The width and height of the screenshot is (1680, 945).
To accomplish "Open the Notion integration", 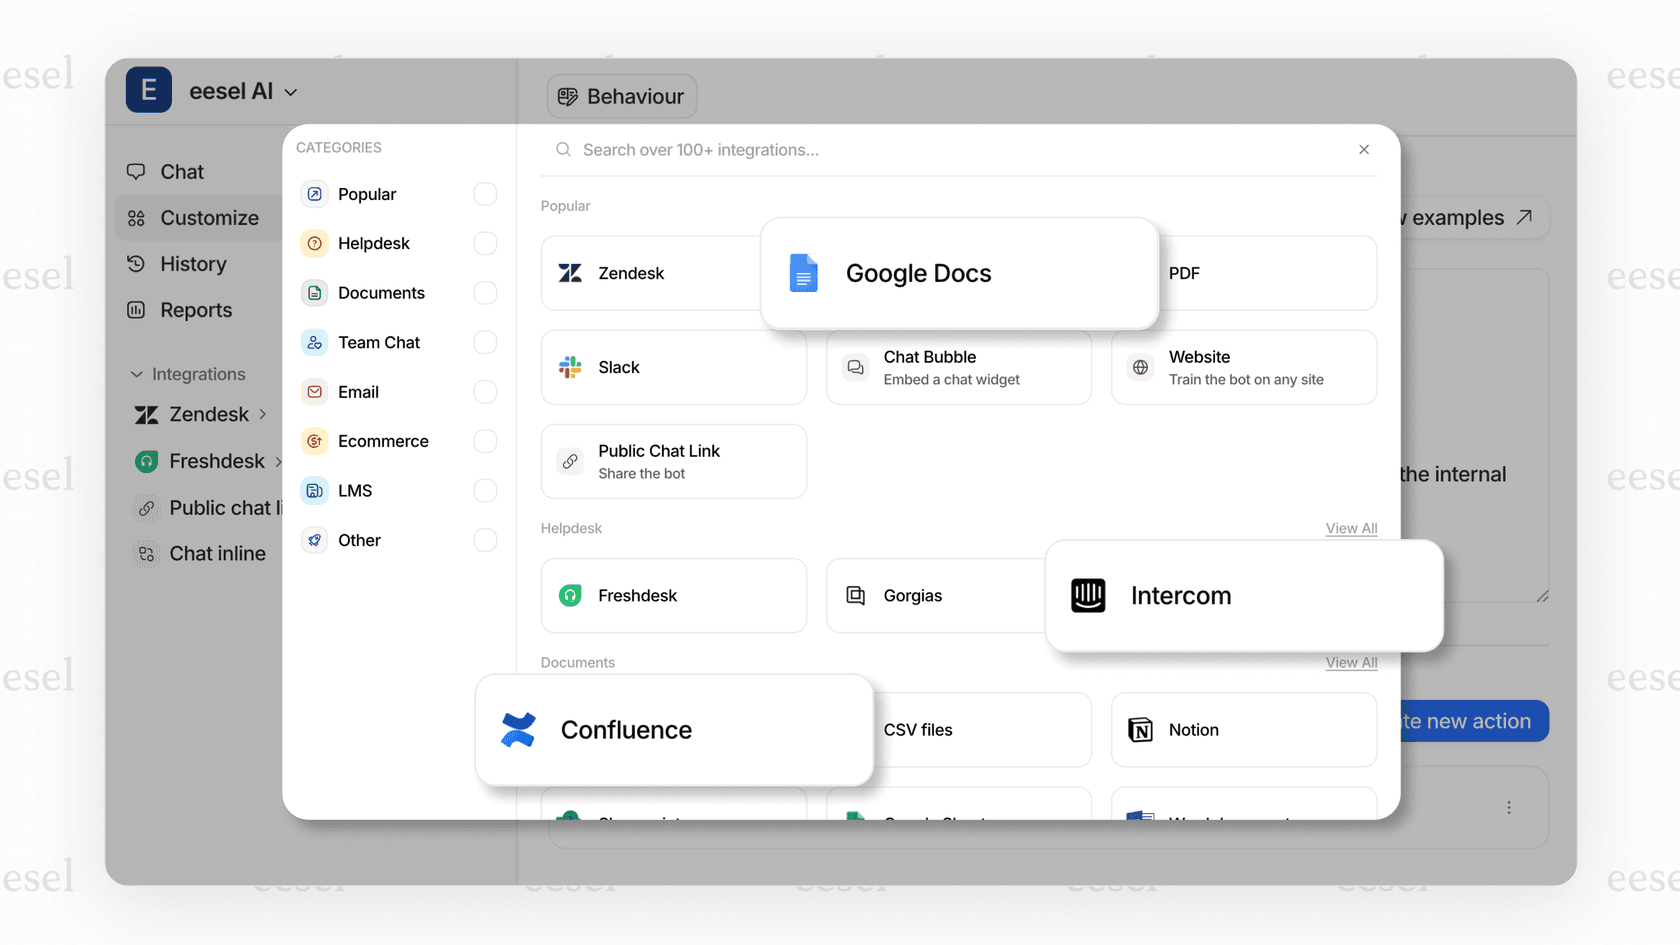I will pyautogui.click(x=1192, y=730).
